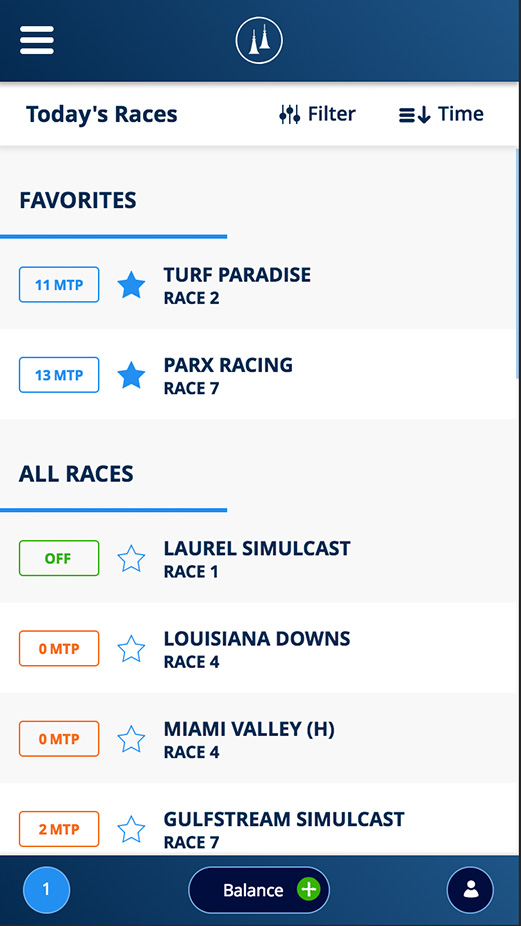The height and width of the screenshot is (926, 521).
Task: Open the hamburger menu
Action: tap(37, 40)
